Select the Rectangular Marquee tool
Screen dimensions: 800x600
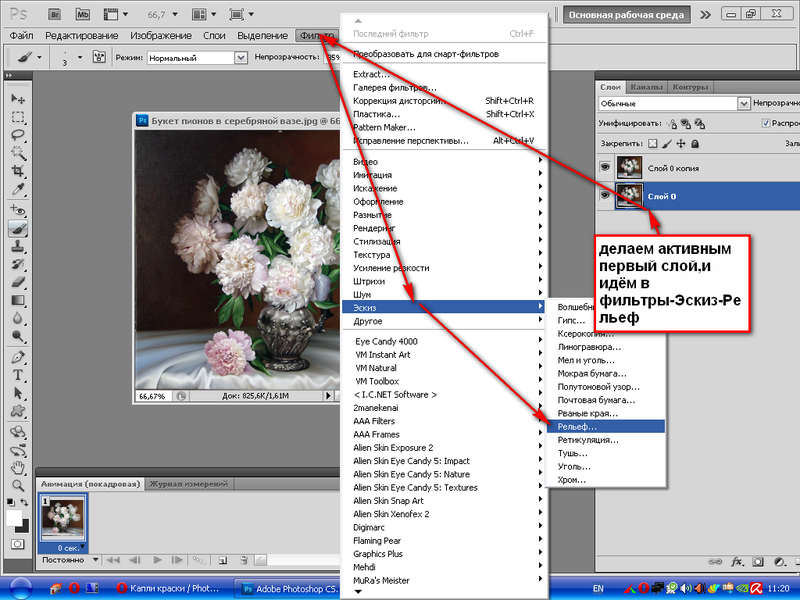tap(18, 117)
